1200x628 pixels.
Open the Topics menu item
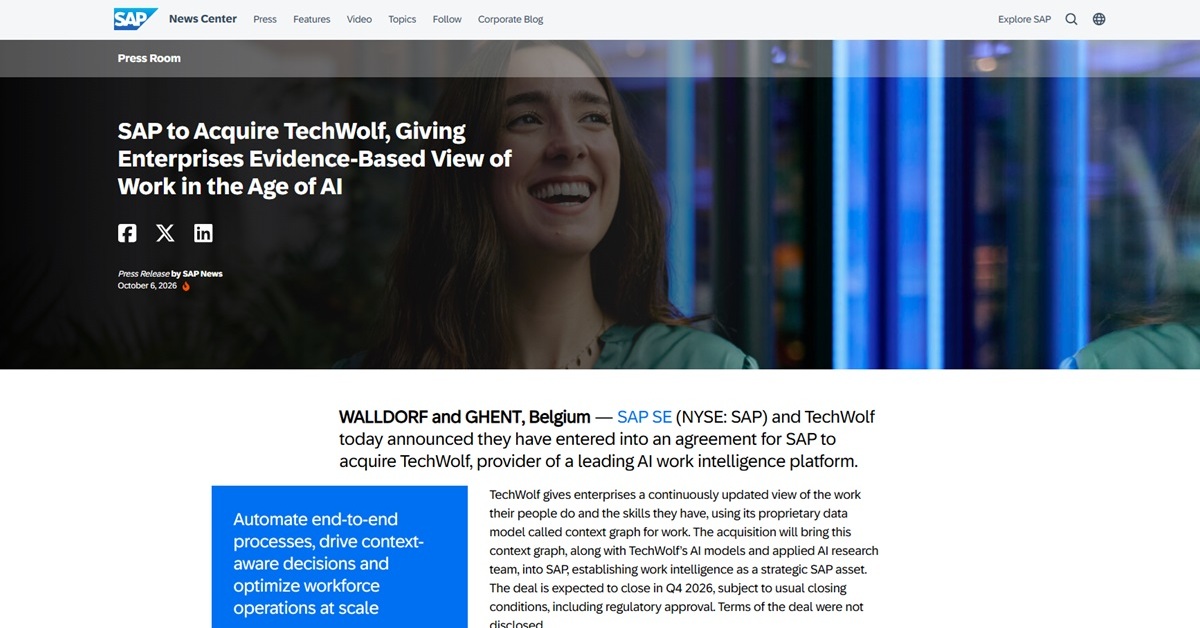402,19
